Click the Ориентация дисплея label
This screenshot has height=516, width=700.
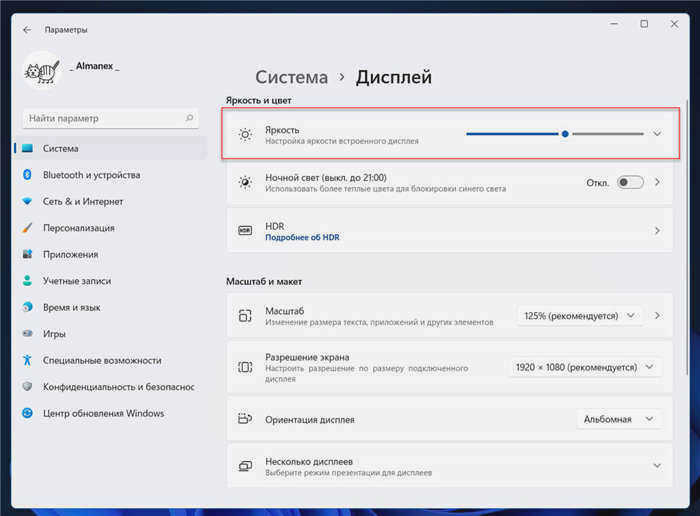[309, 420]
